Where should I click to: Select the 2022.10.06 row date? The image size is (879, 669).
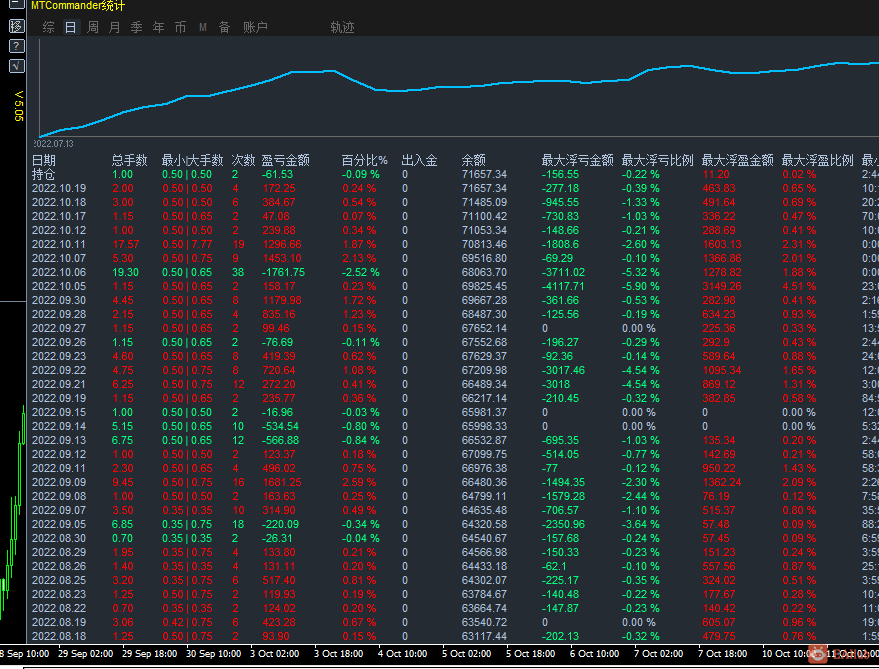pyautogui.click(x=59, y=272)
